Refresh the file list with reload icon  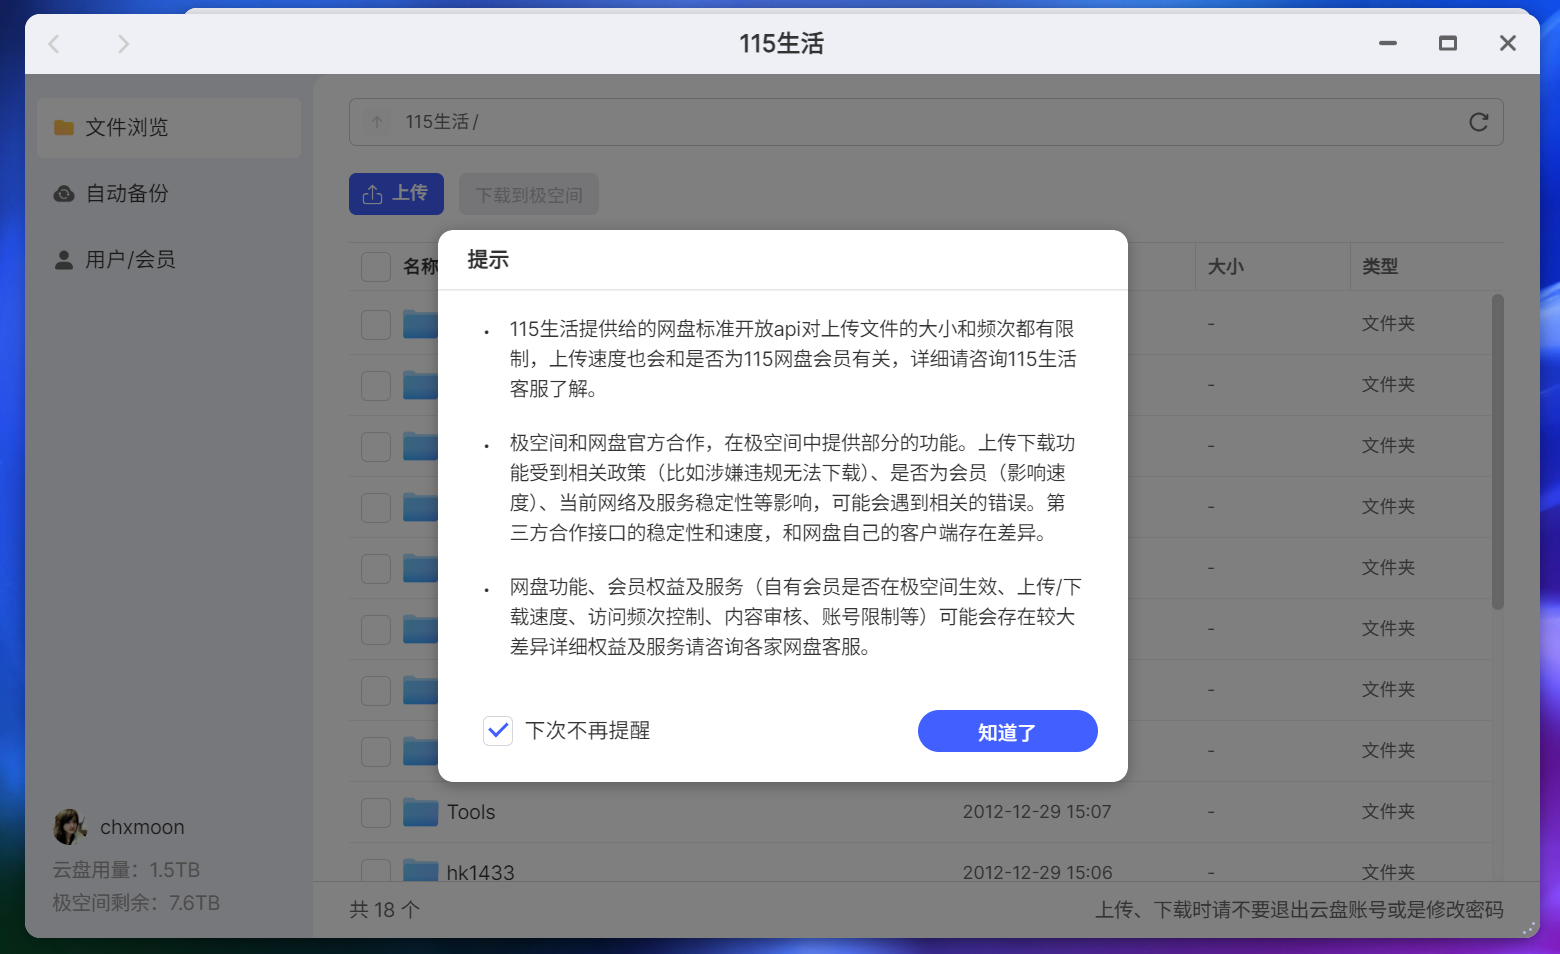[x=1479, y=122]
